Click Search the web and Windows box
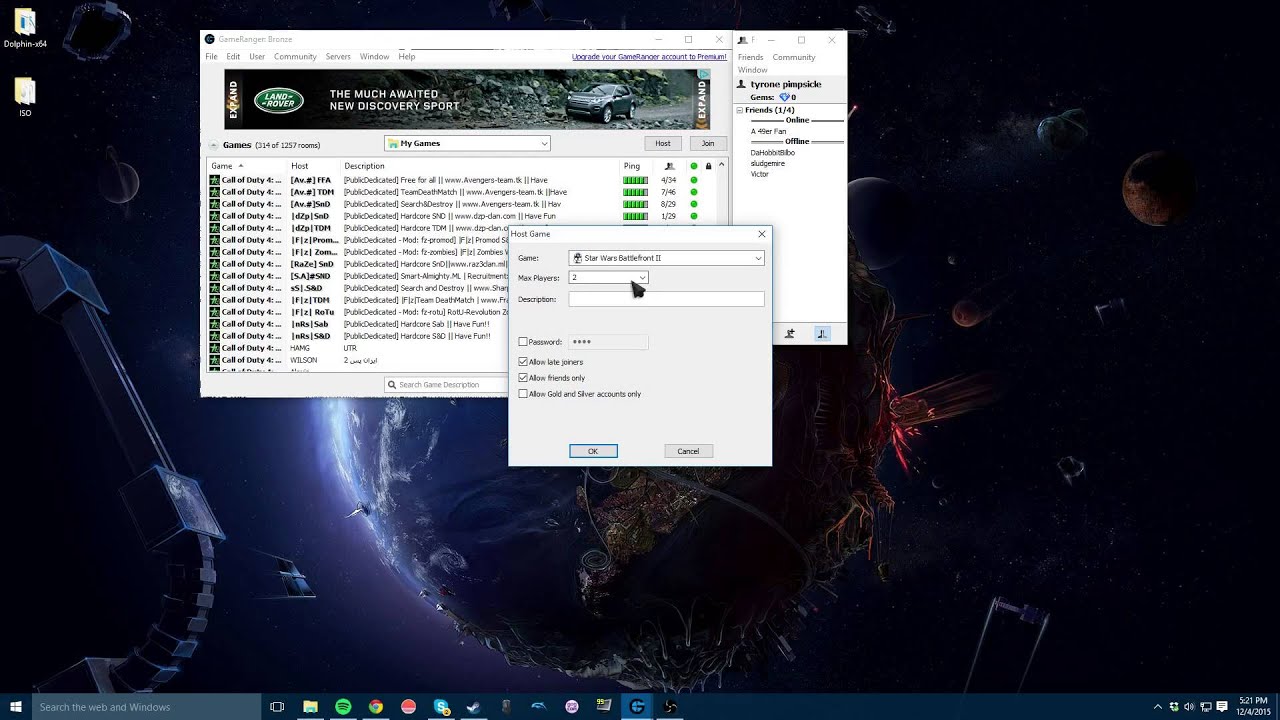Image resolution: width=1280 pixels, height=720 pixels. click(x=147, y=707)
